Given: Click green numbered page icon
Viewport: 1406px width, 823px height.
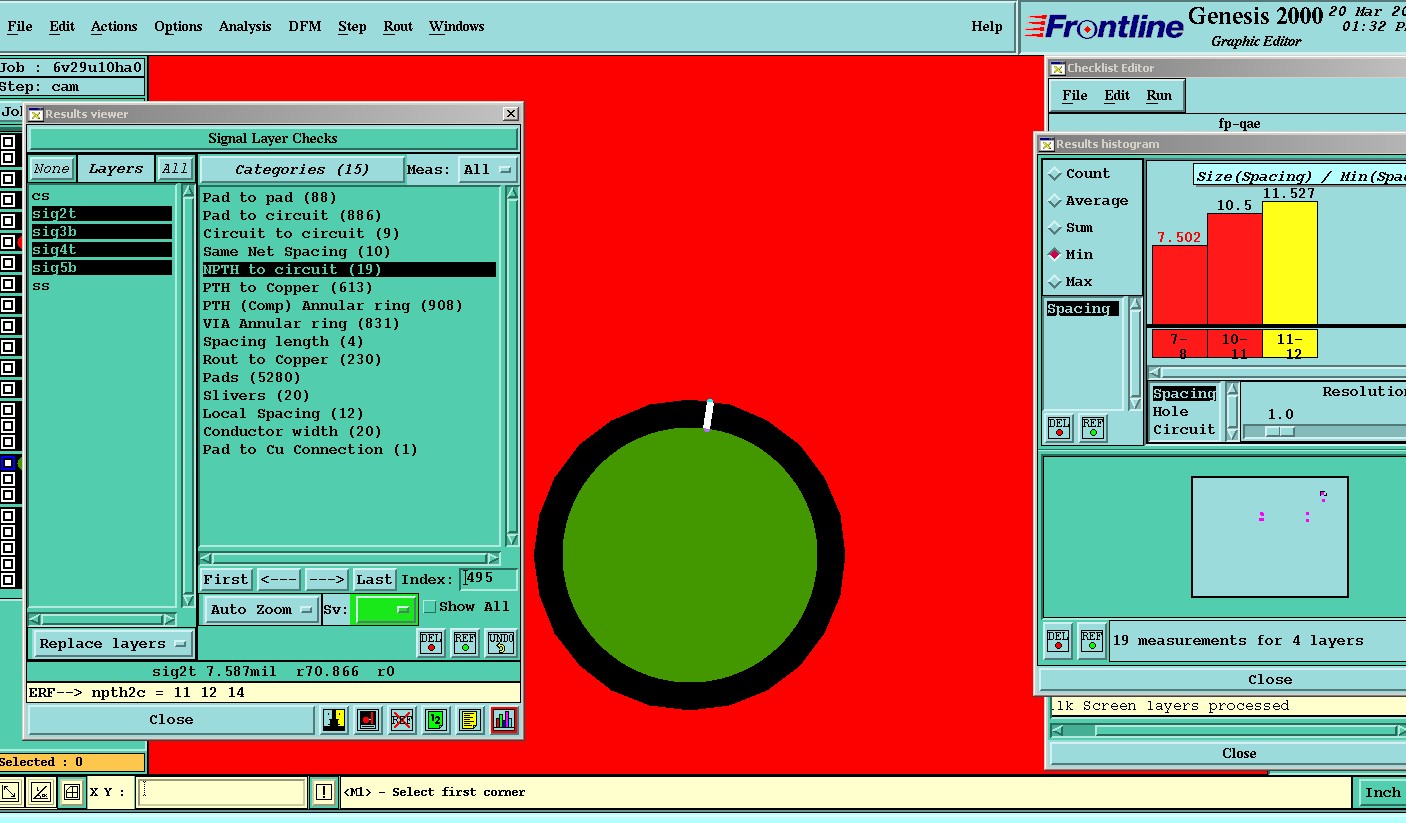Looking at the screenshot, I should pos(435,720).
